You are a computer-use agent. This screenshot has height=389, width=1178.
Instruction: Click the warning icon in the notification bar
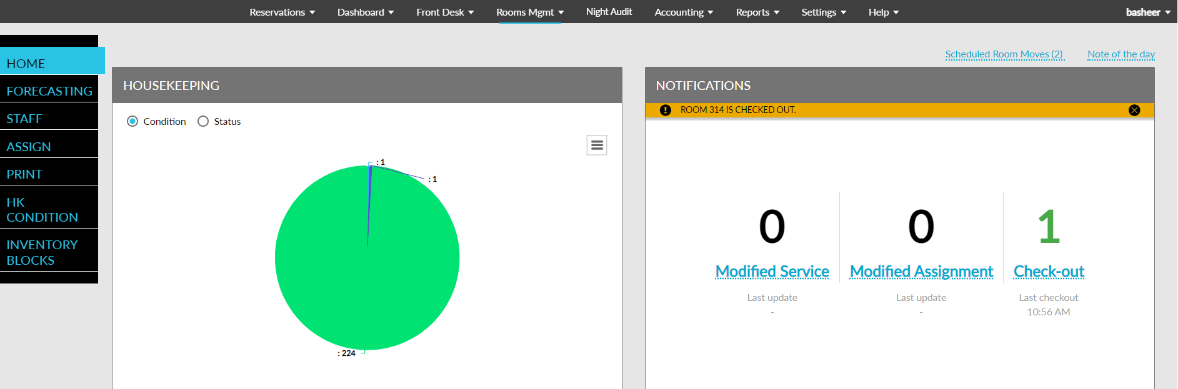point(665,110)
